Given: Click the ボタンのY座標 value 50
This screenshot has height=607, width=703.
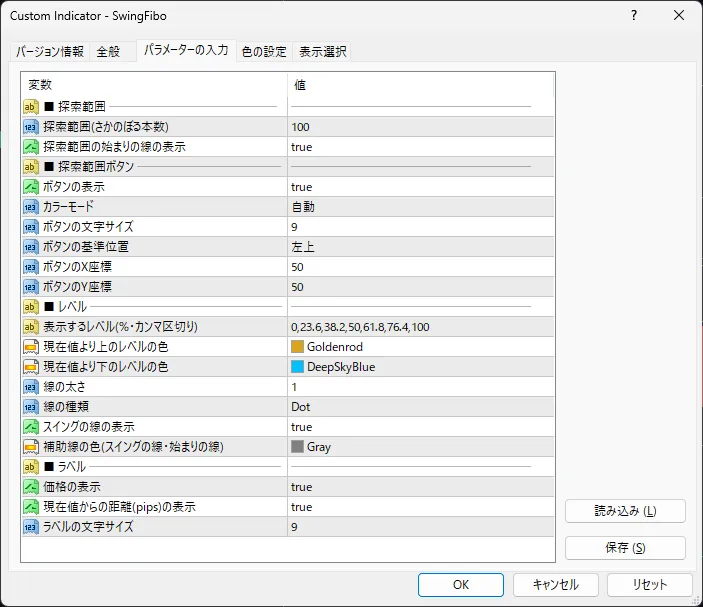Looking at the screenshot, I should click(x=421, y=286).
